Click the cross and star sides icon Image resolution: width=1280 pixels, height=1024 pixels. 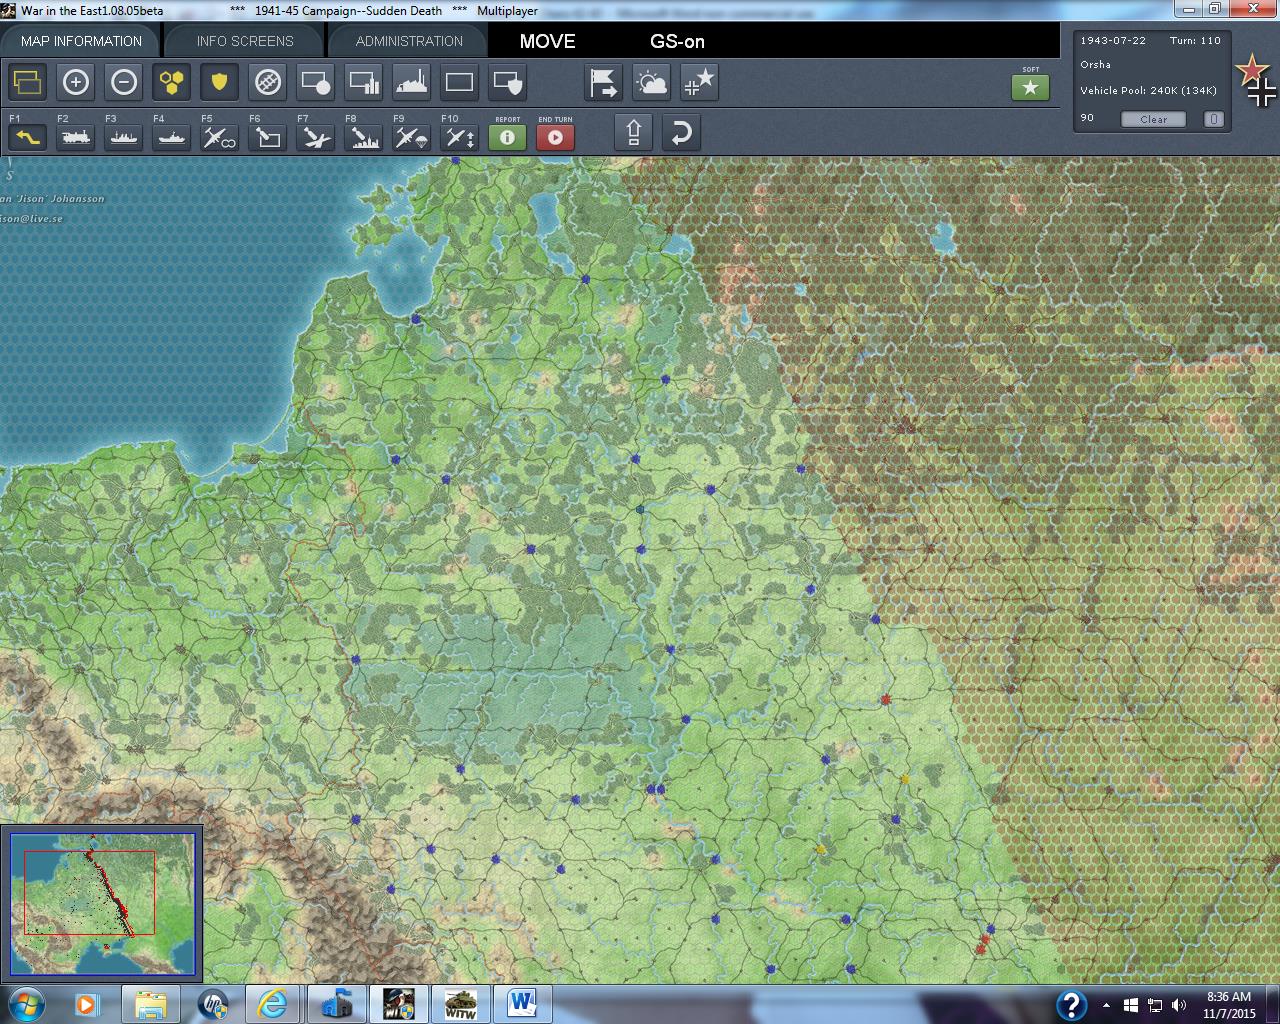700,82
